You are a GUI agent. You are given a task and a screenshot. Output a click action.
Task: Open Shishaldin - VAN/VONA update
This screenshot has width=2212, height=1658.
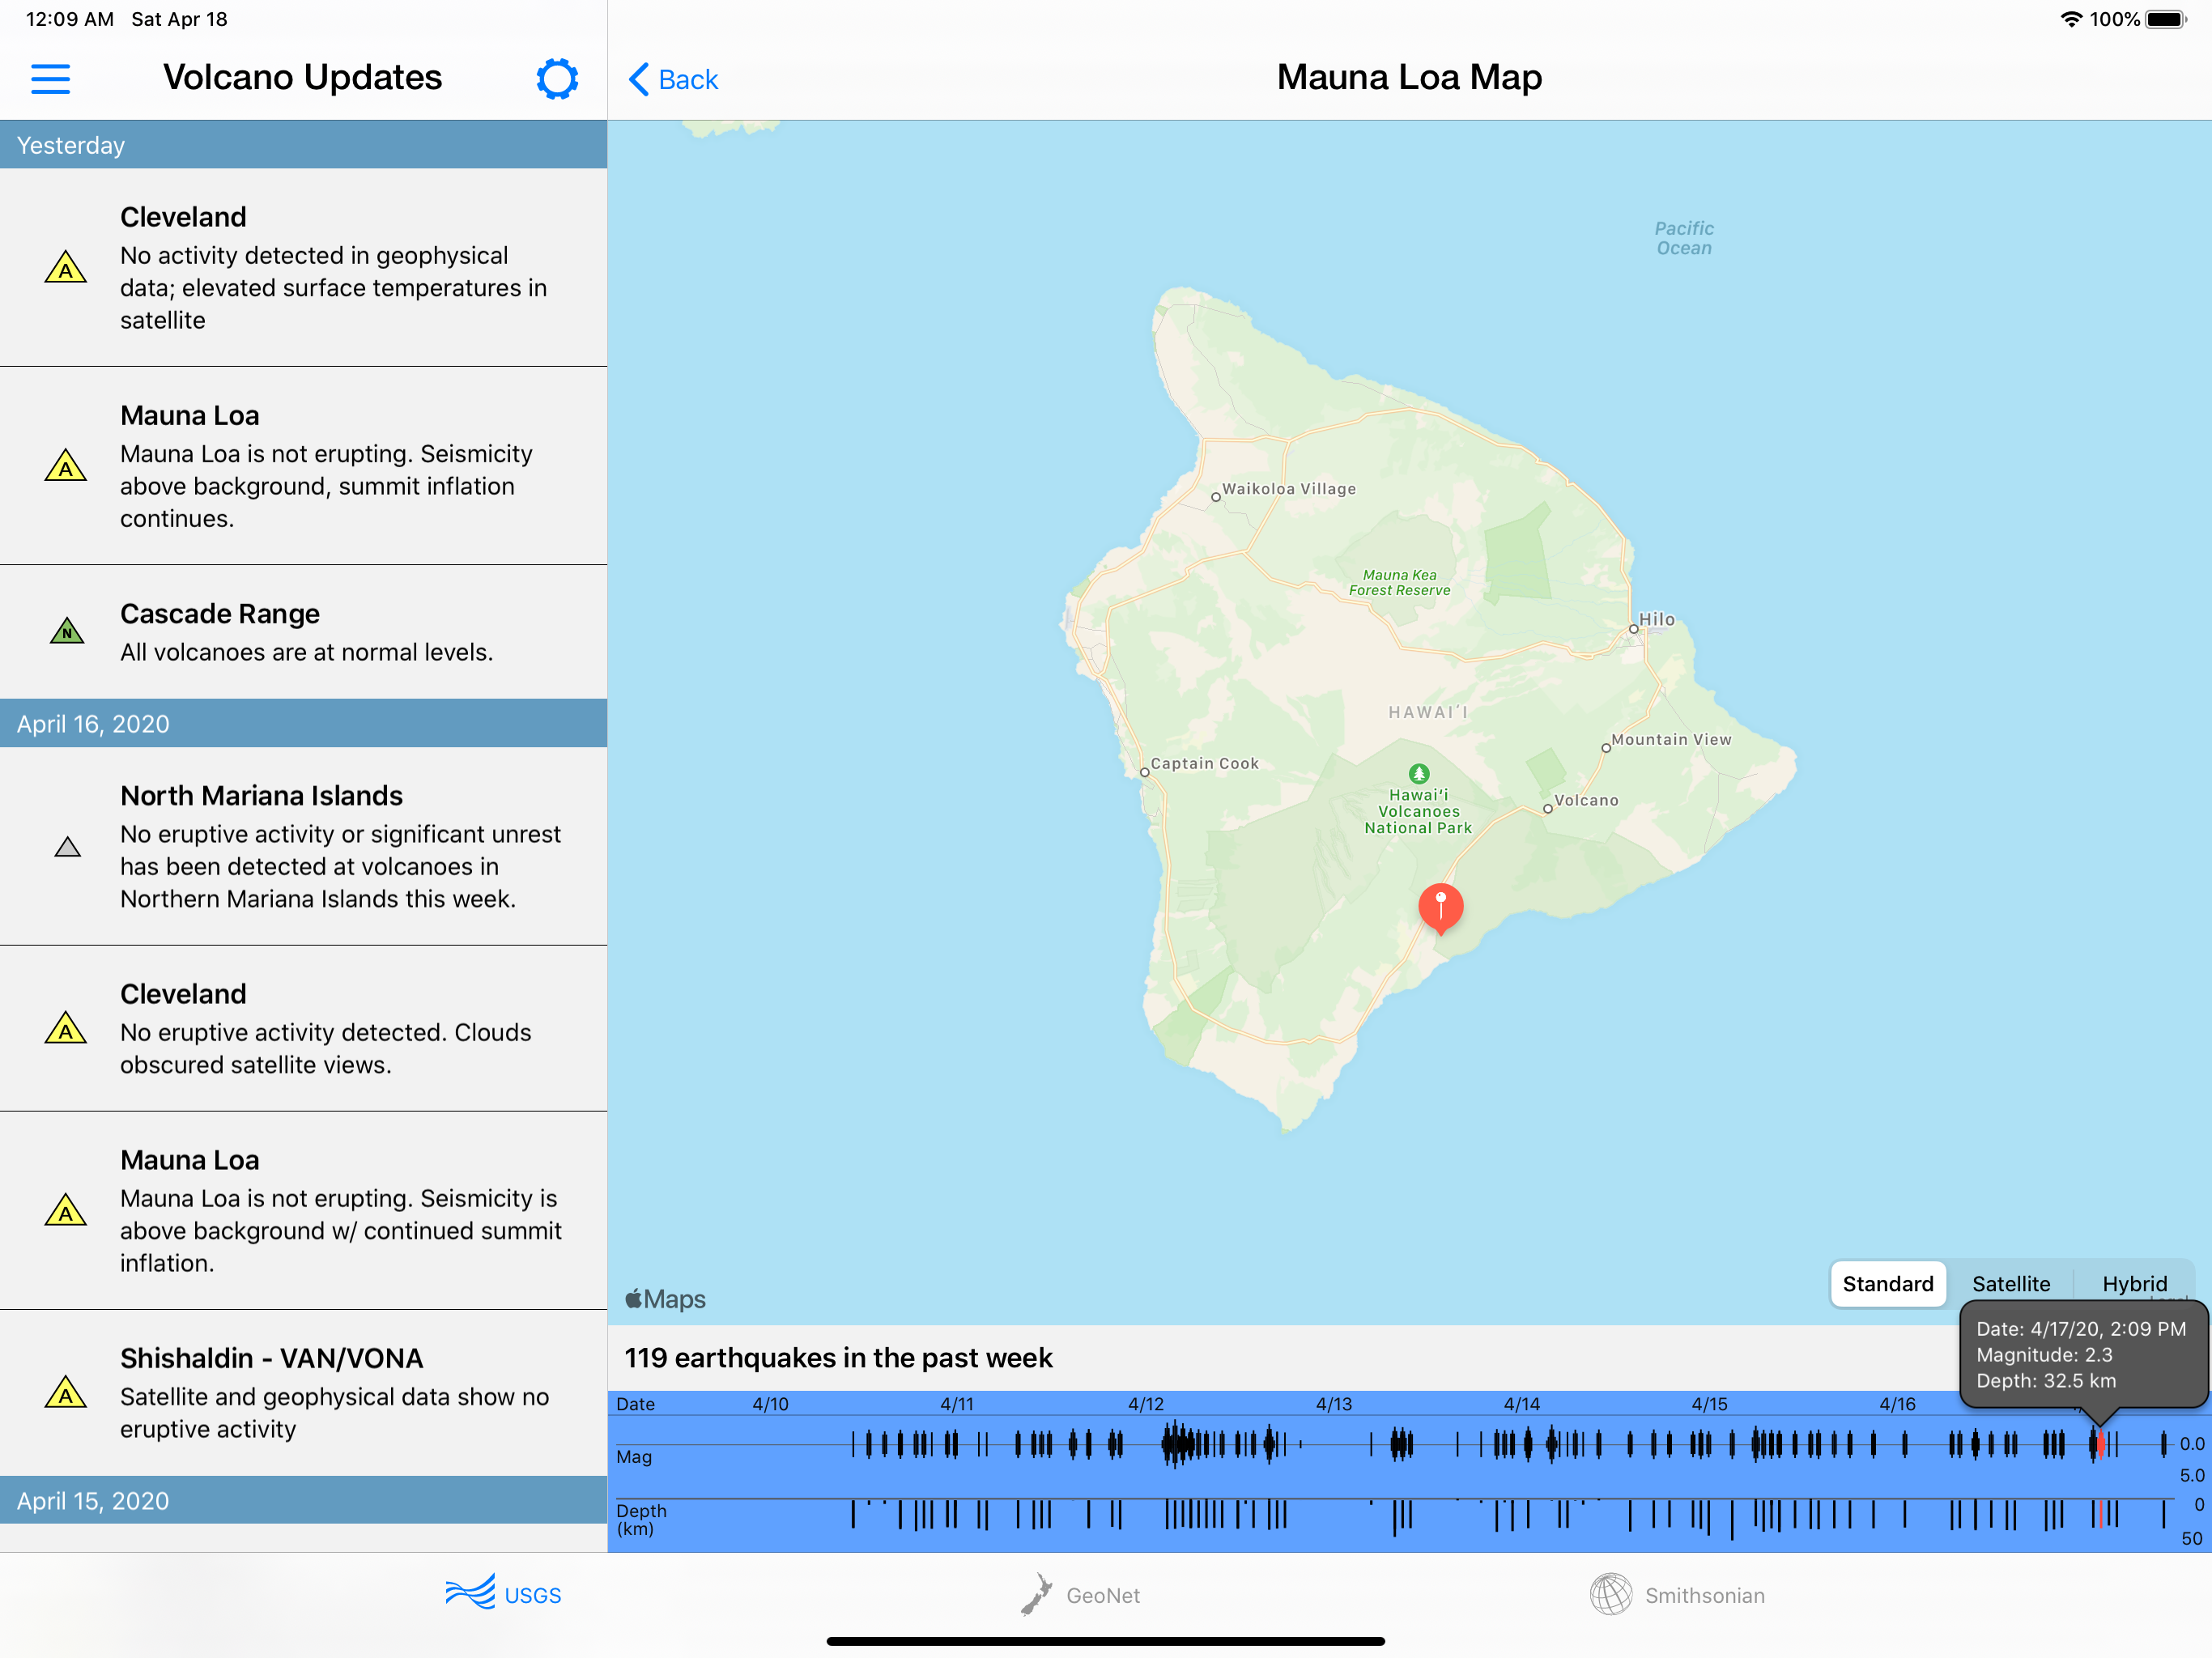303,1392
